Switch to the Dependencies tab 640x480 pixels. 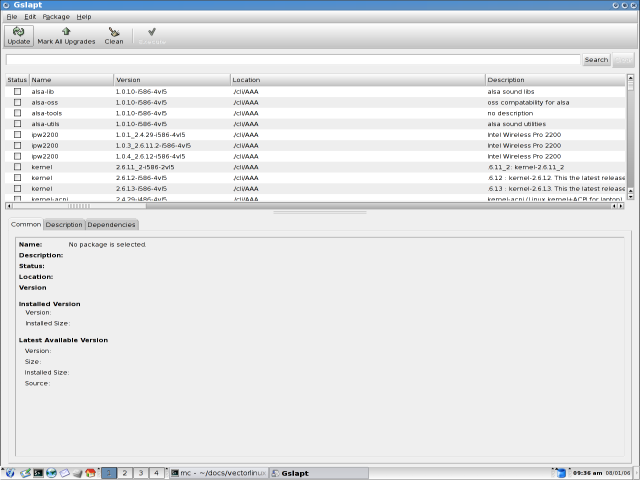pos(111,224)
